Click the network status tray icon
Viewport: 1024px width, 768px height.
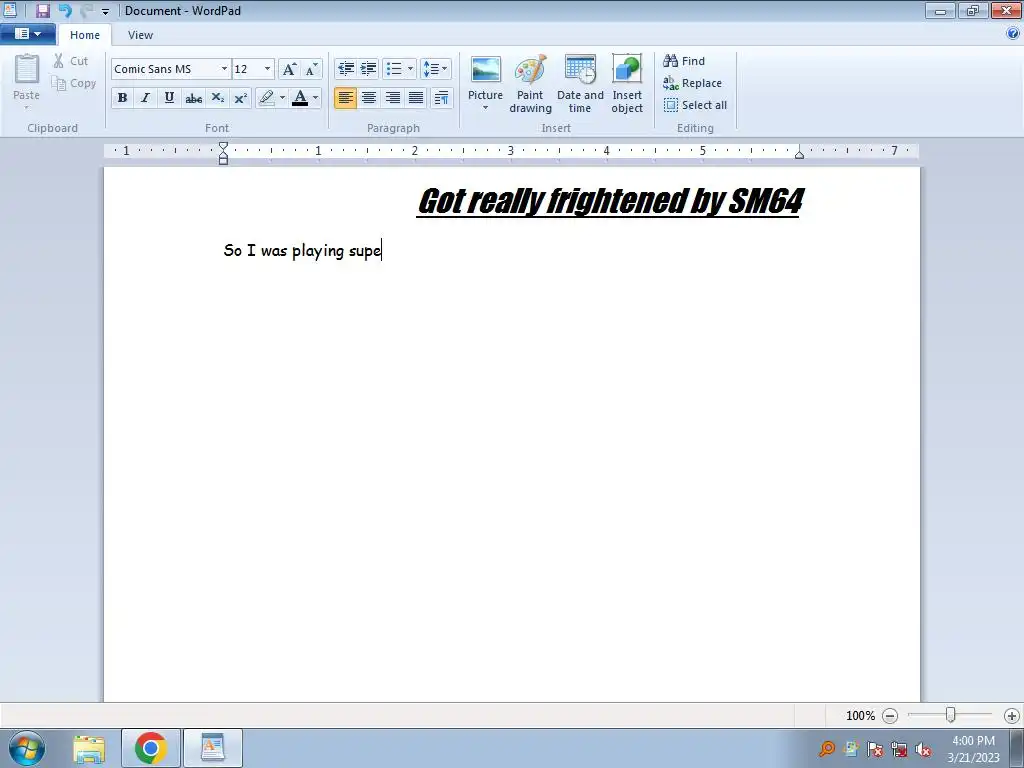click(x=899, y=749)
